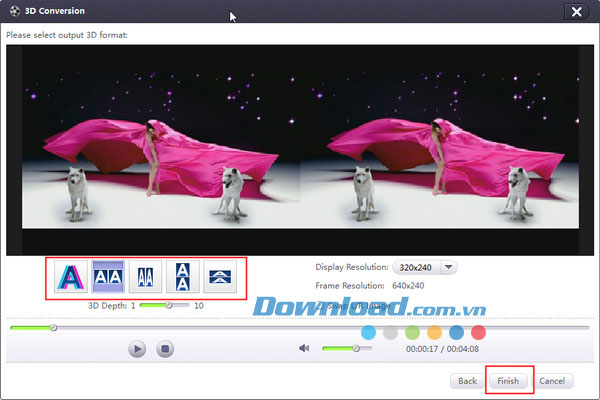
Task: Click the Finish button
Action: pyautogui.click(x=508, y=381)
